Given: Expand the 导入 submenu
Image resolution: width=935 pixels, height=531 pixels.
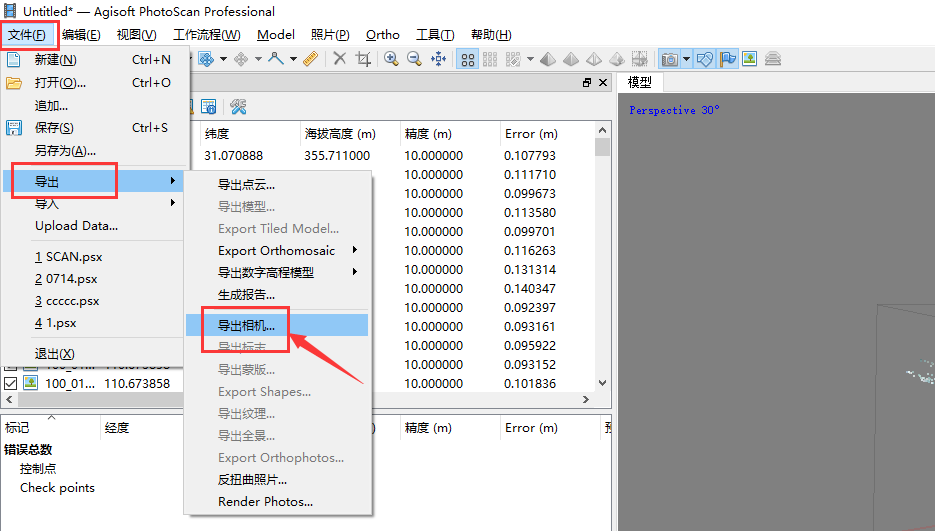Looking at the screenshot, I should point(92,203).
